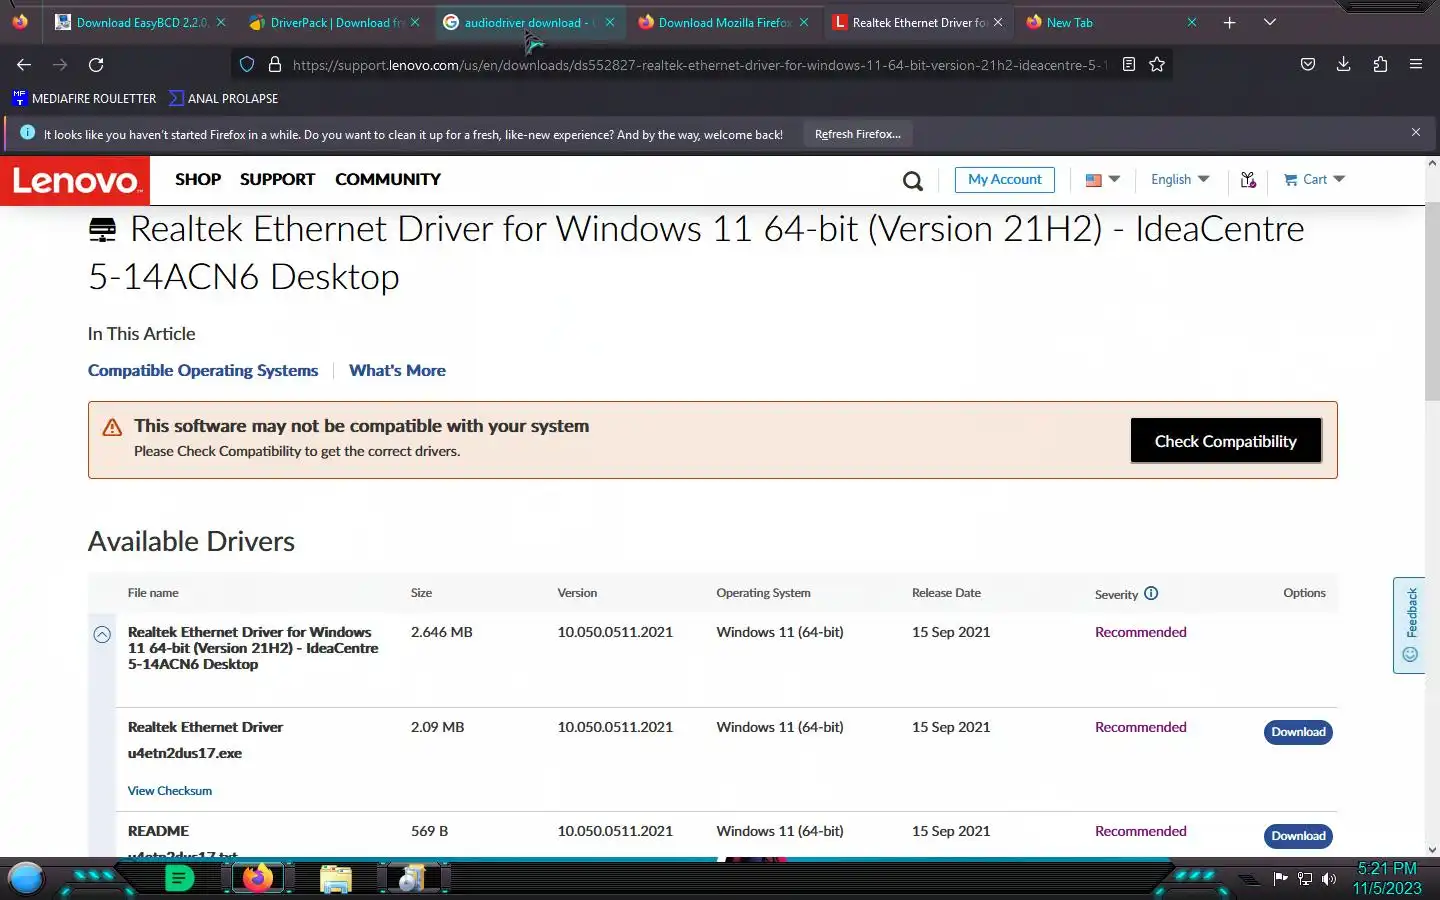
Task: Go back to the previous page
Action: click(x=24, y=65)
